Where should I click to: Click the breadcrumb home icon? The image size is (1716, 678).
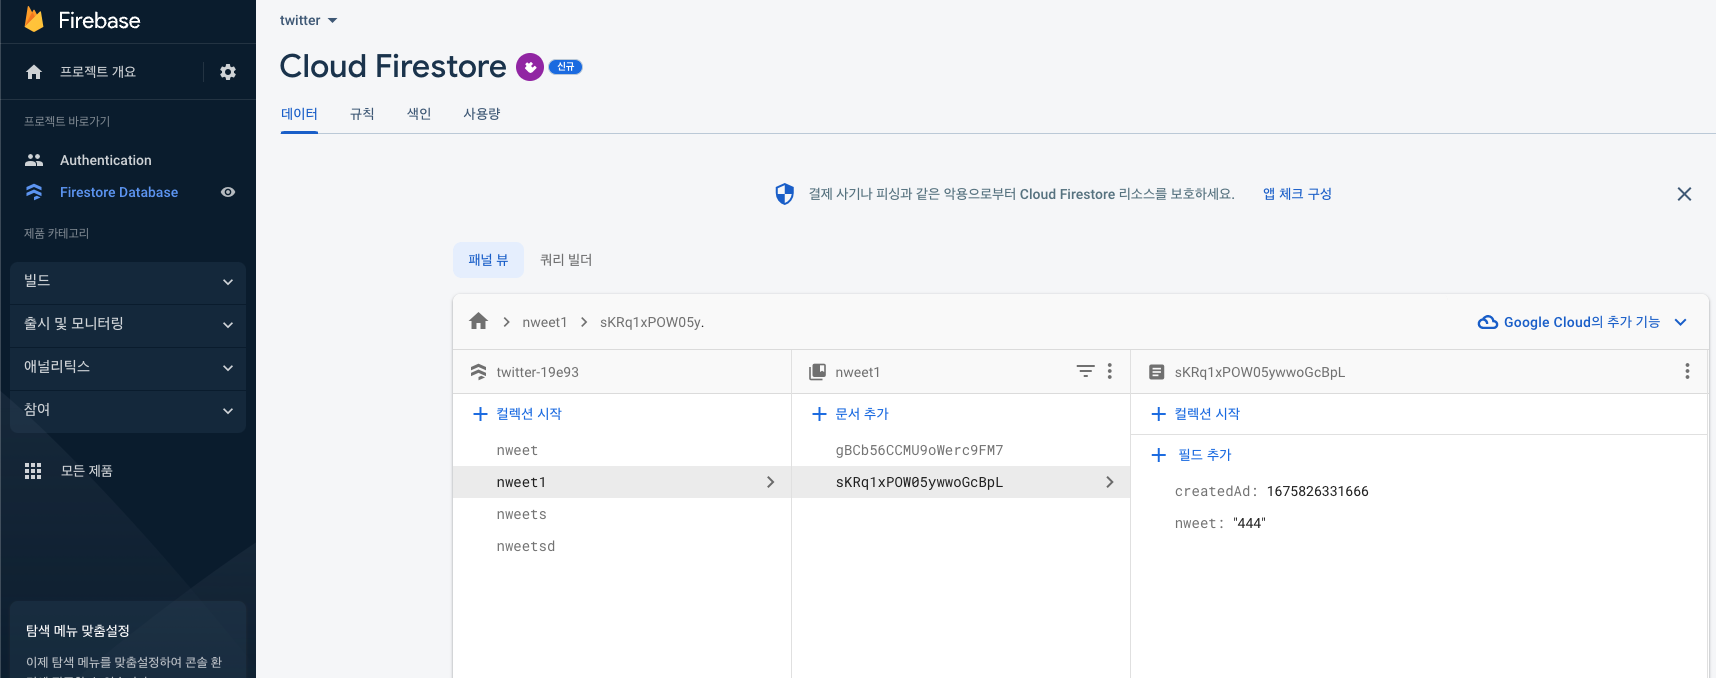478,321
